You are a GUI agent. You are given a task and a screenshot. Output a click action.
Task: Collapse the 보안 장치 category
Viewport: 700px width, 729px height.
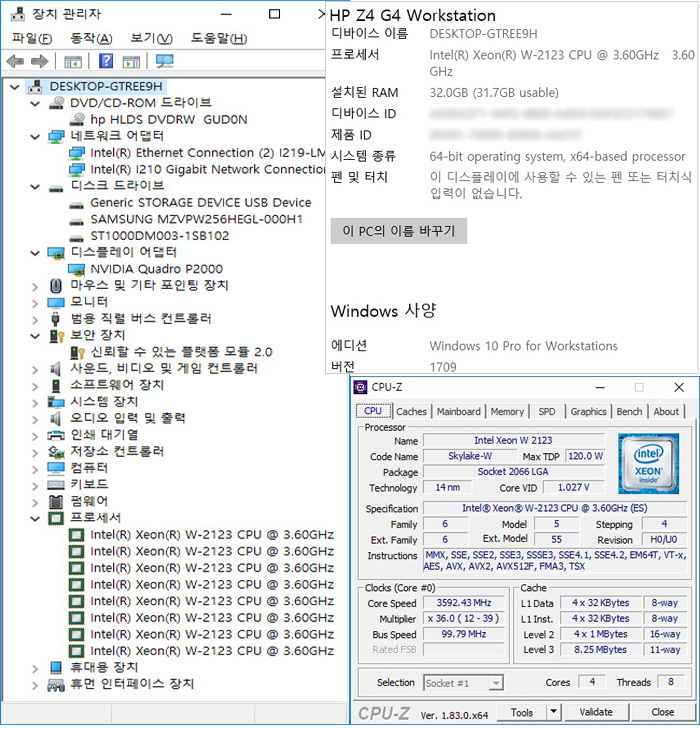pyautogui.click(x=35, y=336)
